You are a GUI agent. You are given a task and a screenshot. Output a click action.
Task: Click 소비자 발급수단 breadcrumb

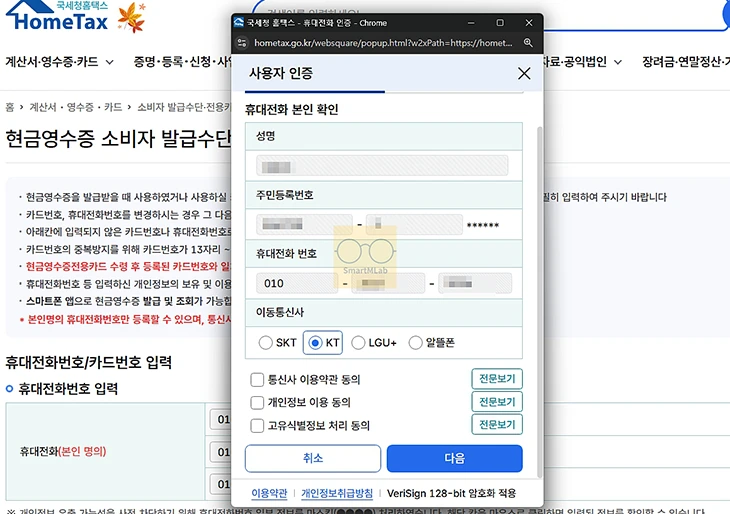[x=184, y=107]
